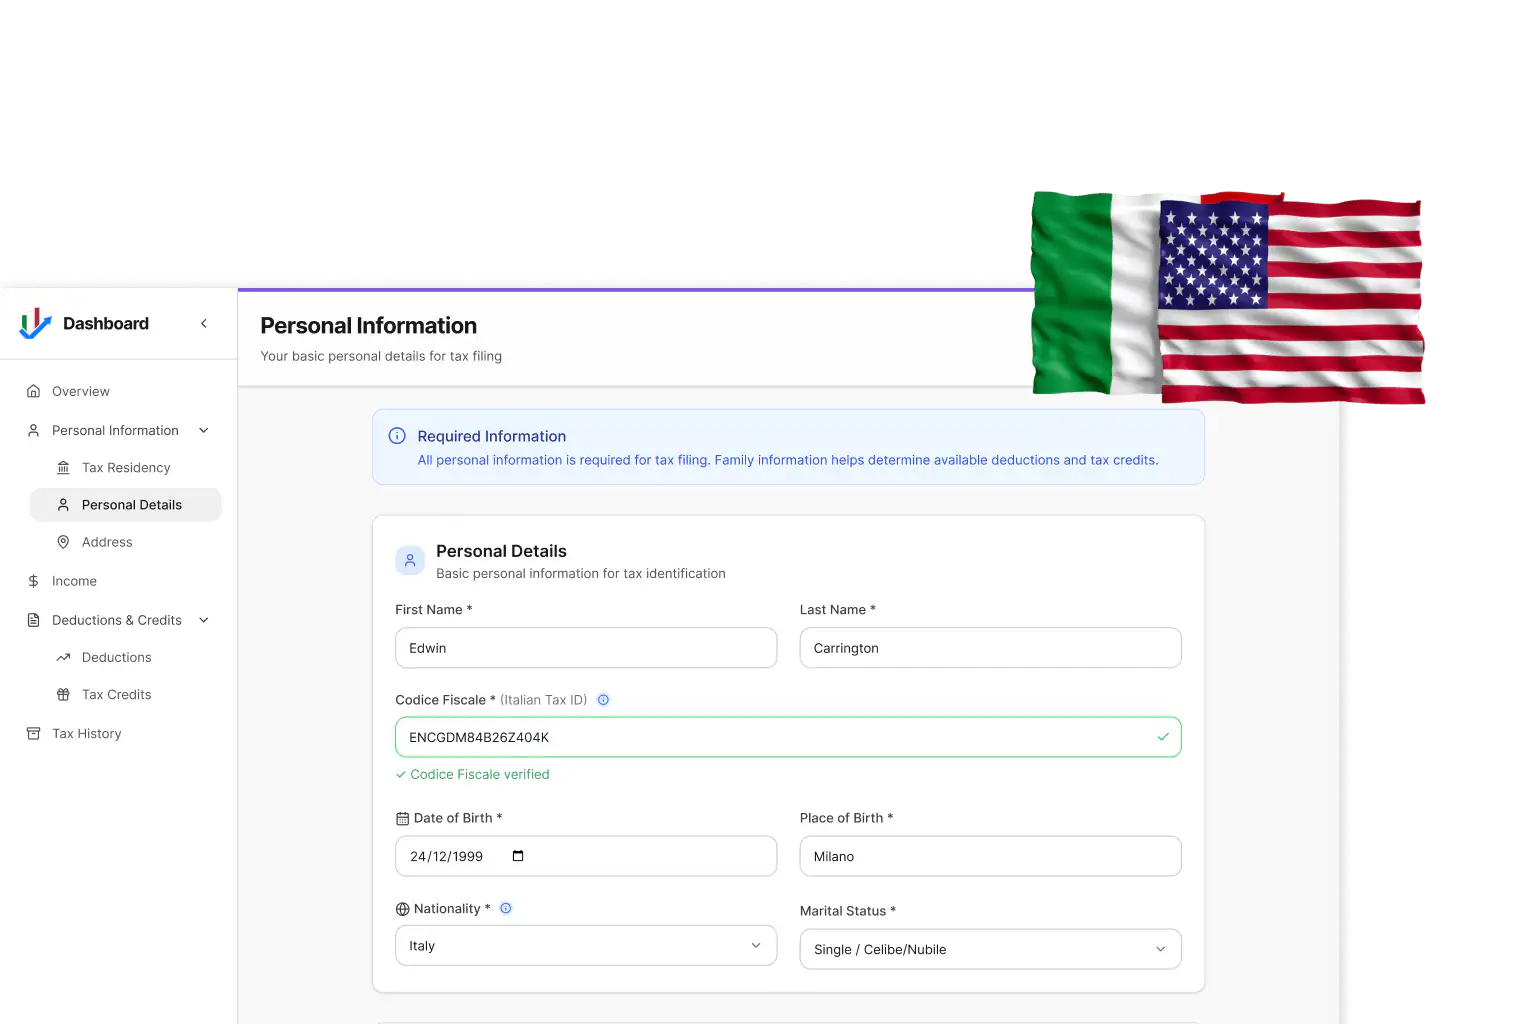Viewport: 1536px width, 1024px height.
Task: Open the Nationality info tooltip
Action: coord(506,908)
